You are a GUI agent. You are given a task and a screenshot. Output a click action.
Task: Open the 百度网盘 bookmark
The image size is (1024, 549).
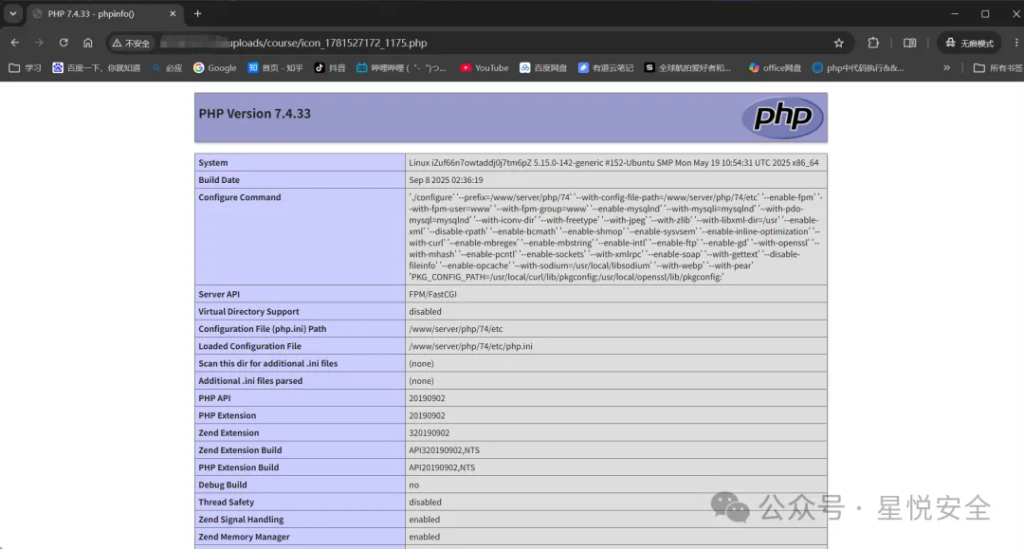(x=543, y=68)
